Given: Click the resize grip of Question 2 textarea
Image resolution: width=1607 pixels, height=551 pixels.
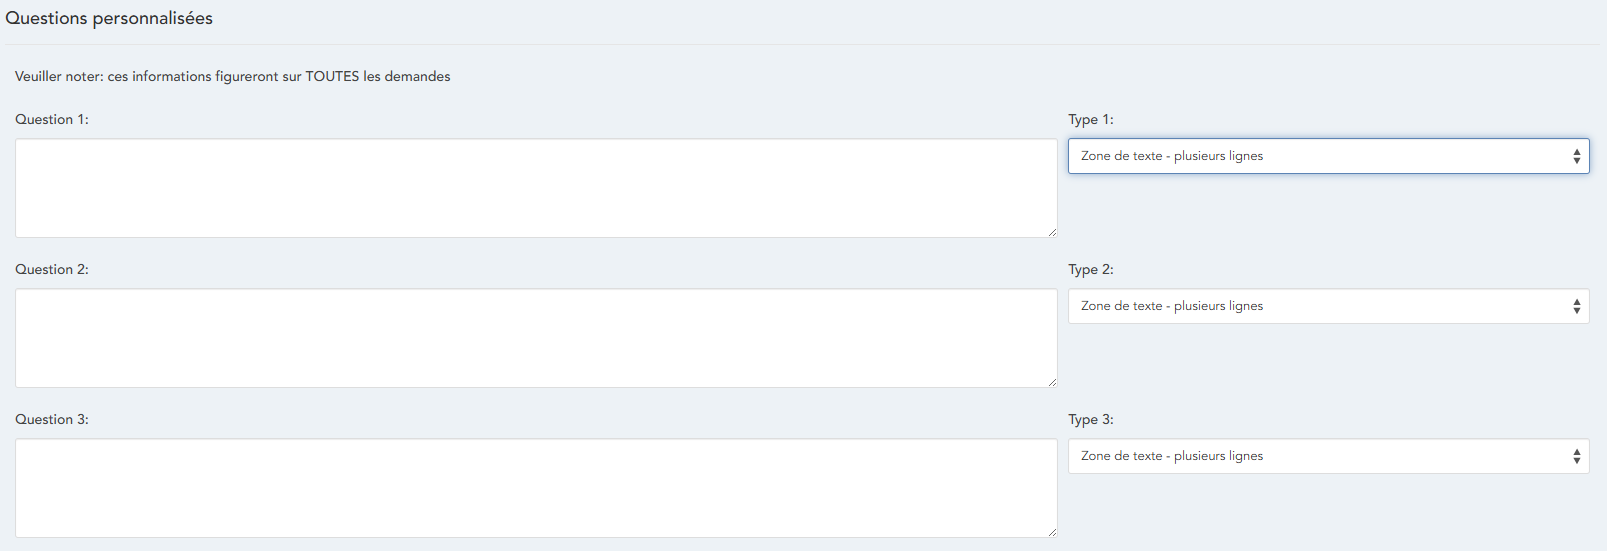Looking at the screenshot, I should (x=1052, y=382).
